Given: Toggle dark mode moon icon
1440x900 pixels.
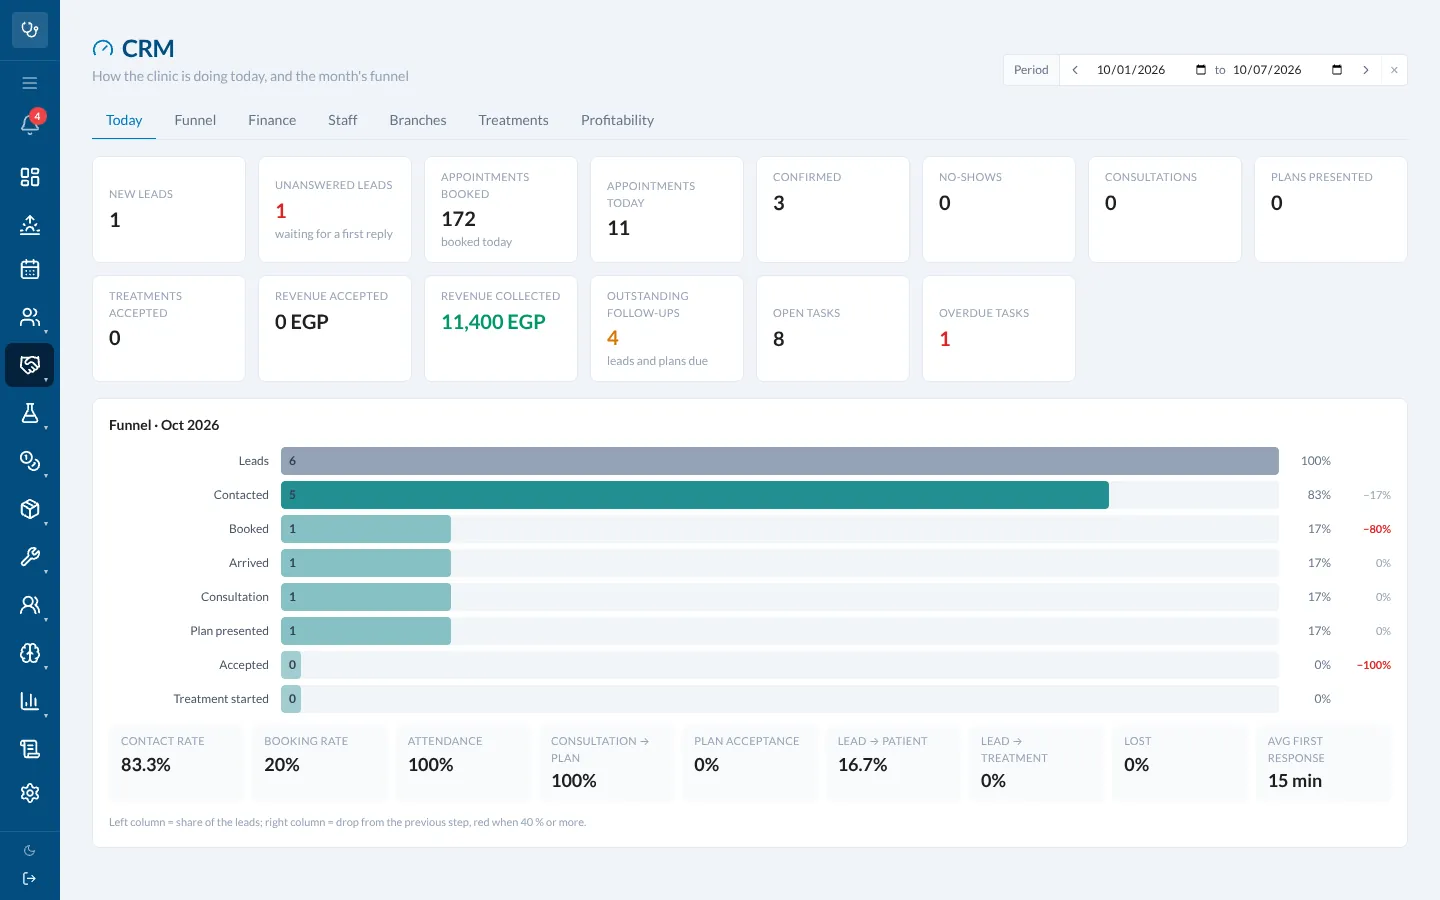Looking at the screenshot, I should pos(30,851).
